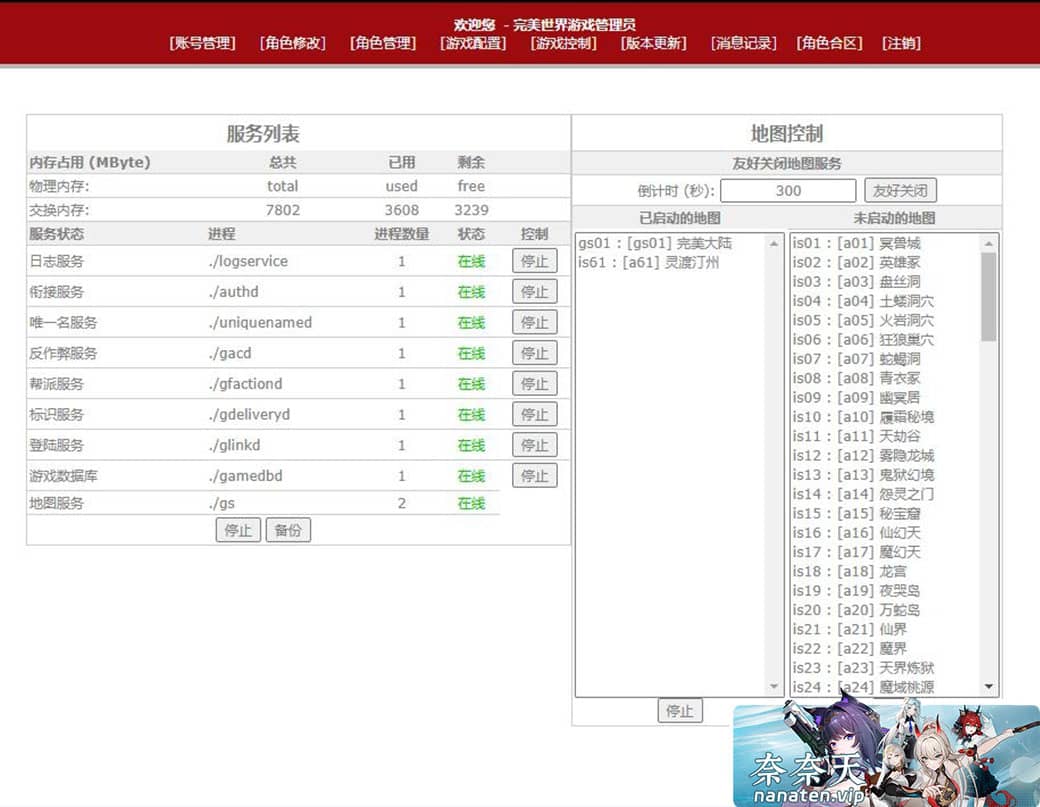The image size is (1040, 807).
Task: Select is02 英雄冢 map entry
Action: [x=885, y=262]
